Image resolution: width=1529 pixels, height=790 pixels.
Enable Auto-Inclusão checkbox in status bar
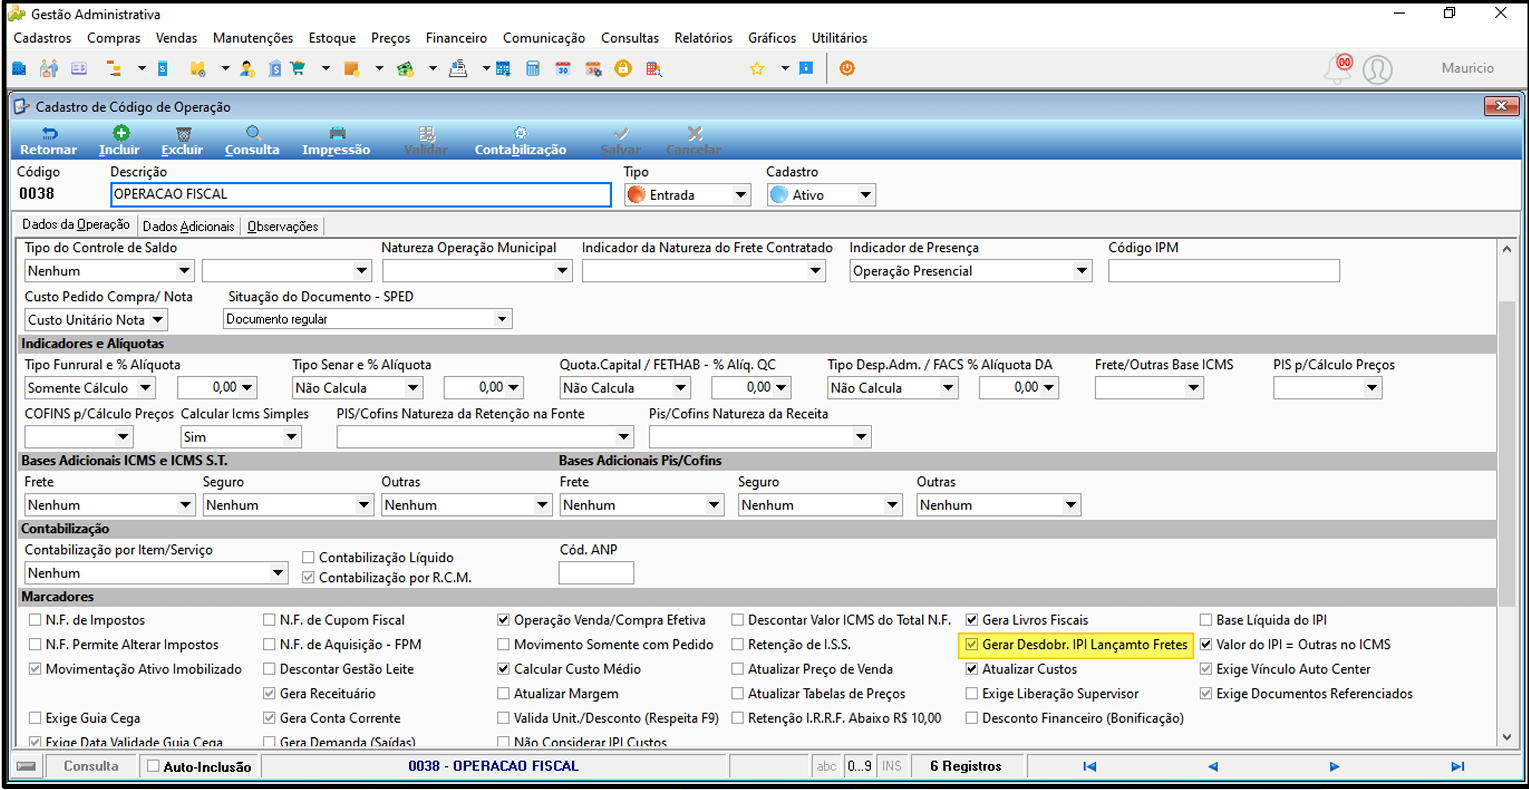point(153,766)
